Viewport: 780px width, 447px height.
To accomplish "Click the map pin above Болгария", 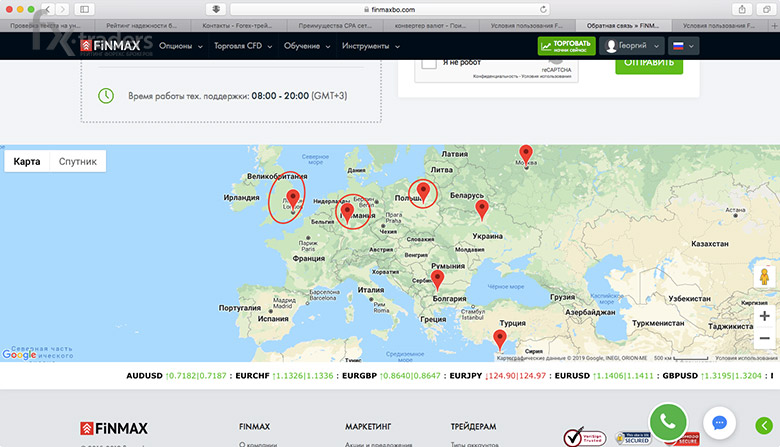I will point(437,280).
